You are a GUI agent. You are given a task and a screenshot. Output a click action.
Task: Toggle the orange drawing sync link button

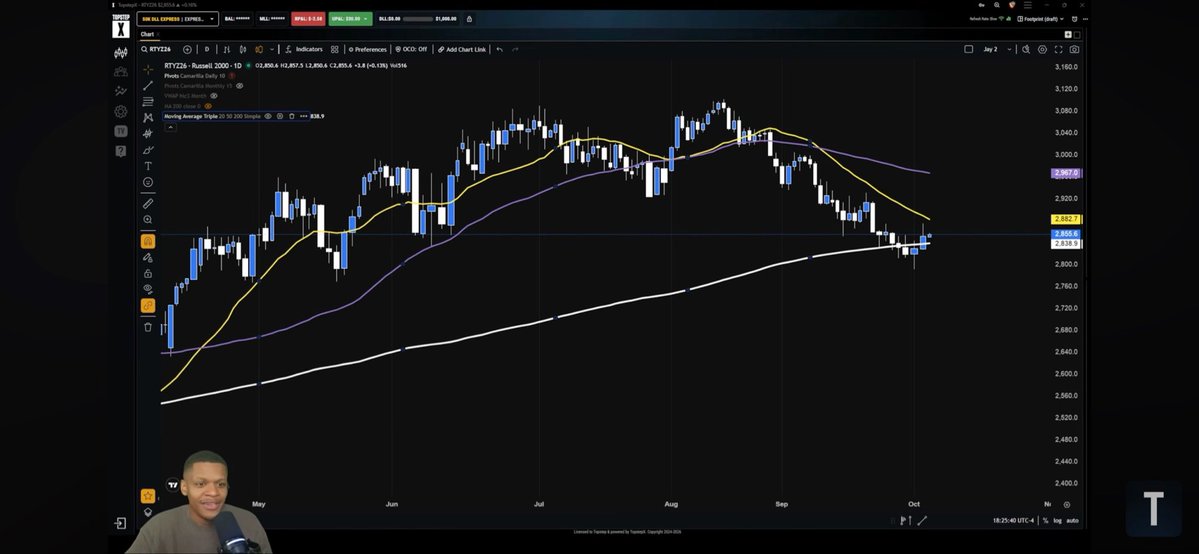148,305
